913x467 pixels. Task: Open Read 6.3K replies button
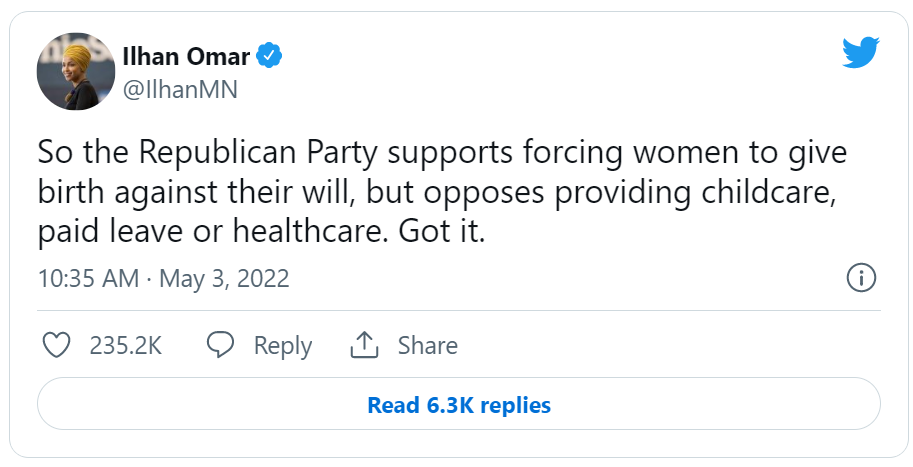tap(459, 404)
